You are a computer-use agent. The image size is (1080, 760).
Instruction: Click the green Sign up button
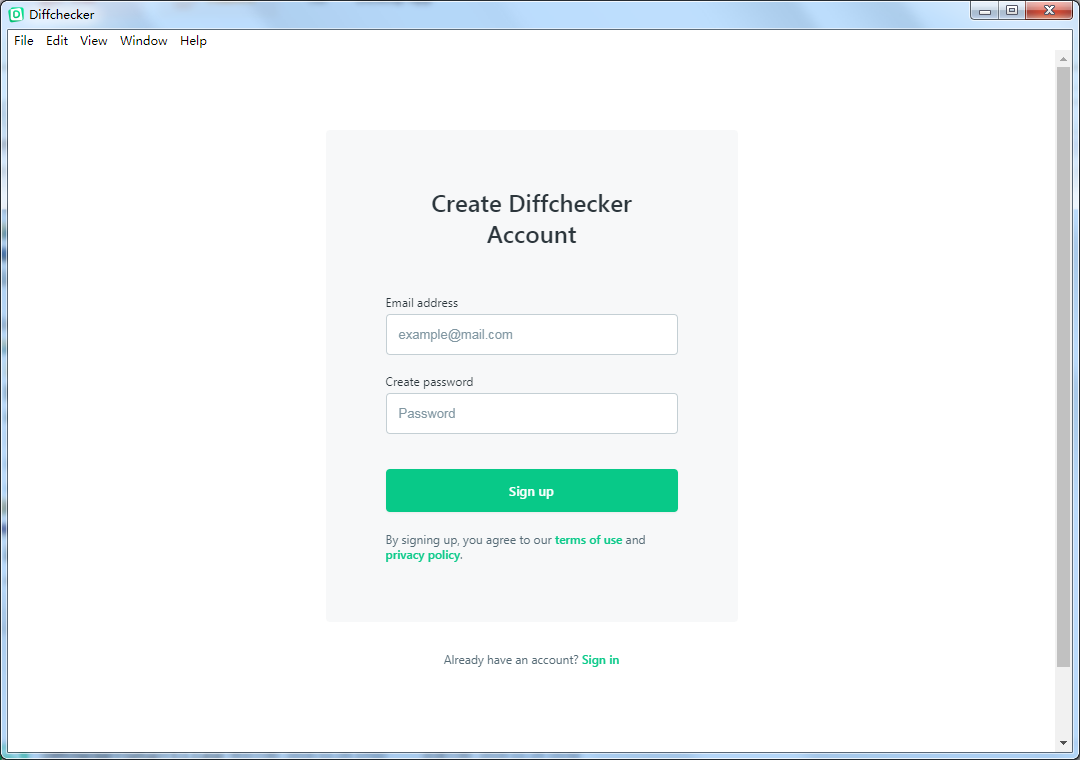coord(532,491)
